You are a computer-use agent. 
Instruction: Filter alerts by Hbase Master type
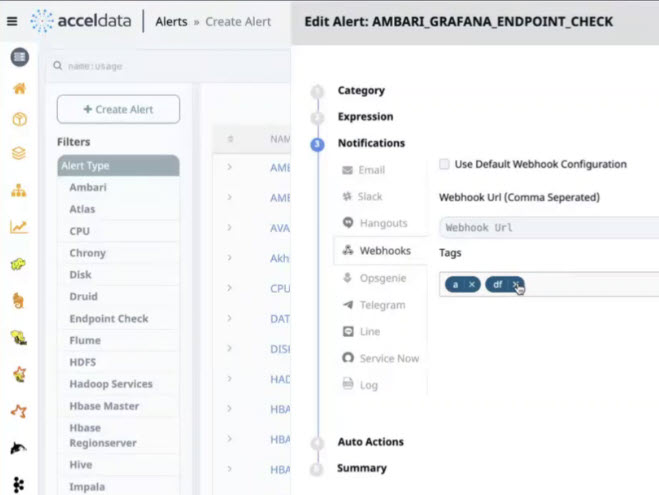click(x=119, y=406)
